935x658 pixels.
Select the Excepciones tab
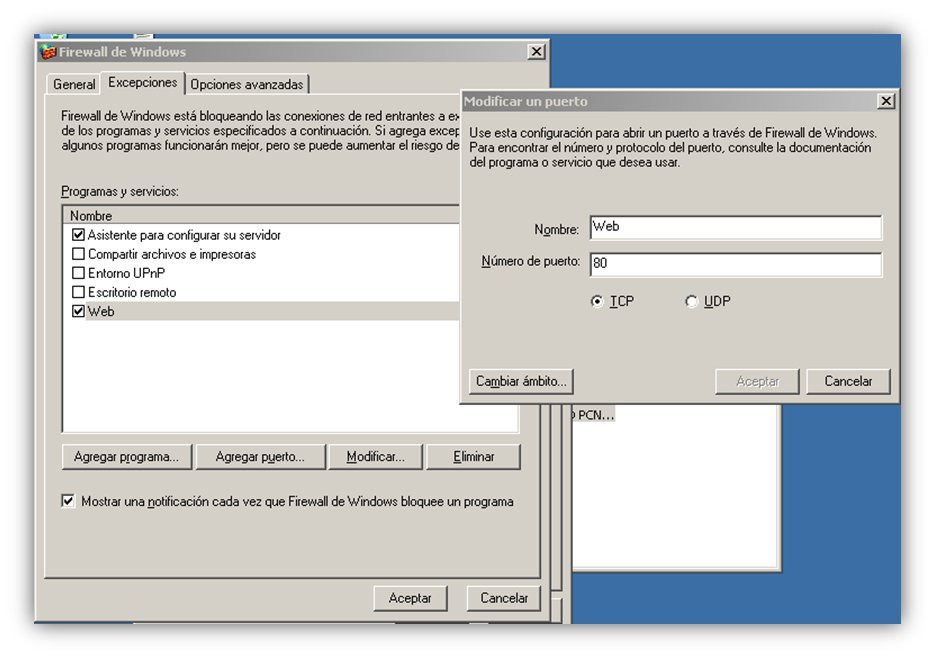click(143, 82)
